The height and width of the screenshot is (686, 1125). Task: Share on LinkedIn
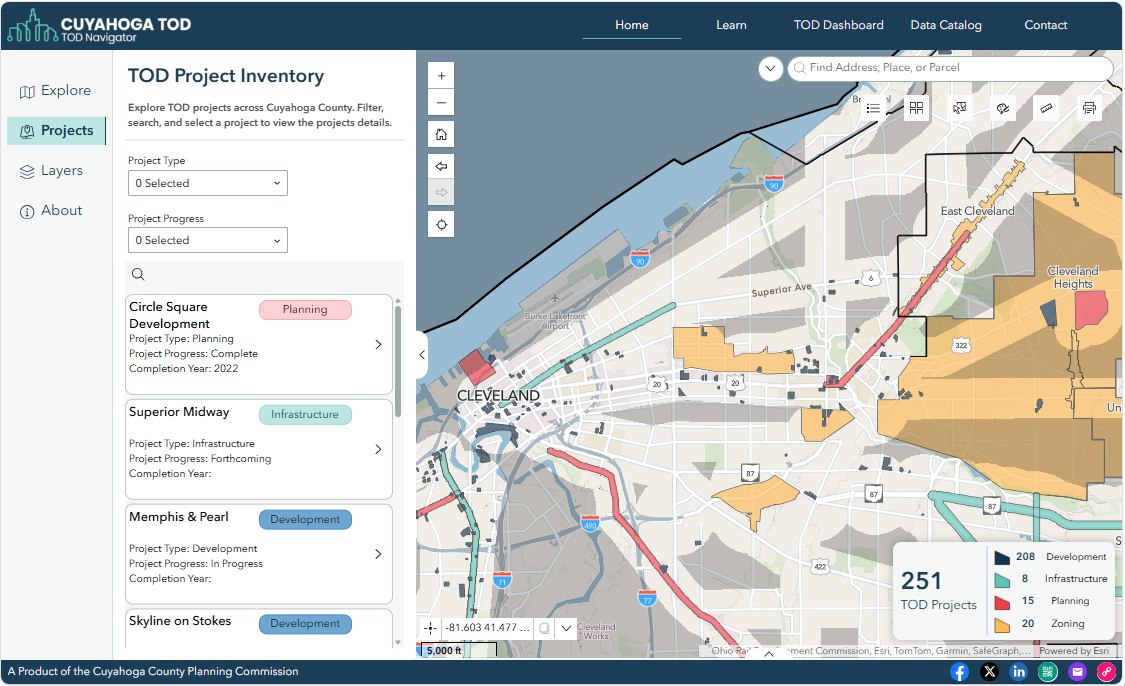pos(1019,672)
